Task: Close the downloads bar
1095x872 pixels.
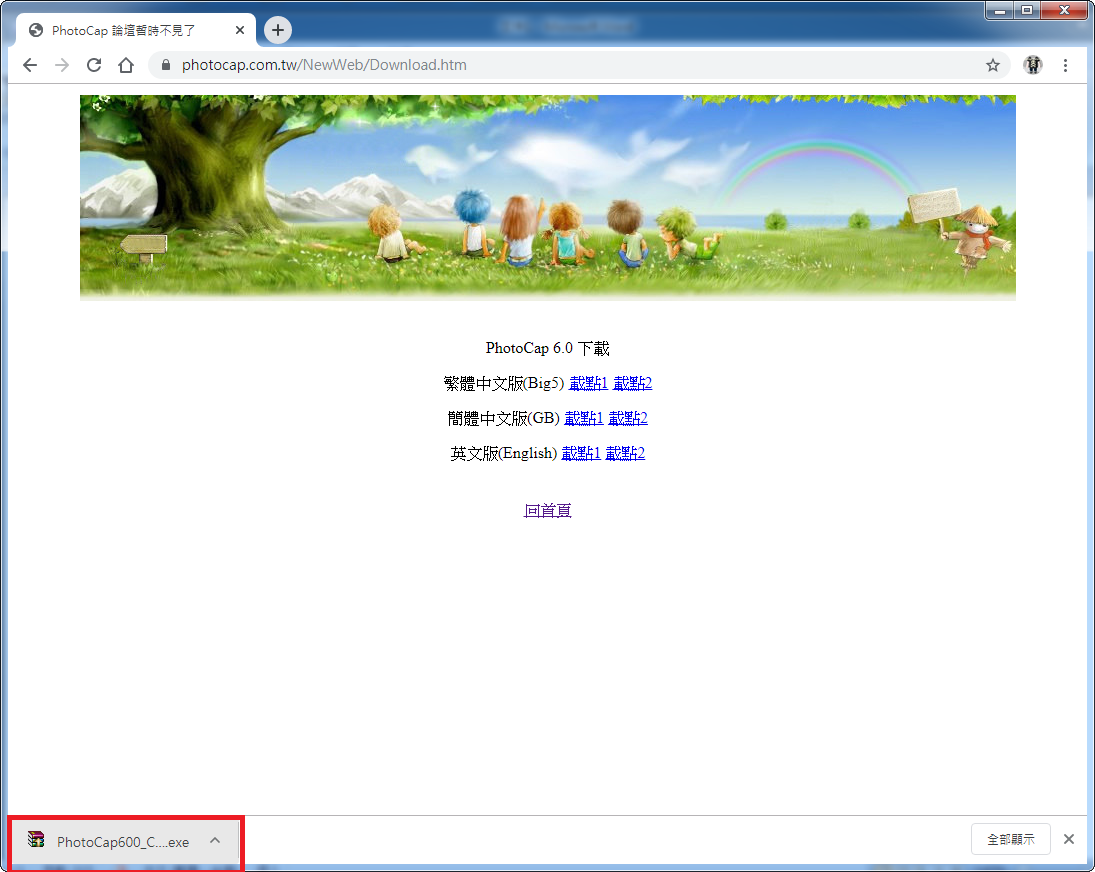Action: (1068, 839)
